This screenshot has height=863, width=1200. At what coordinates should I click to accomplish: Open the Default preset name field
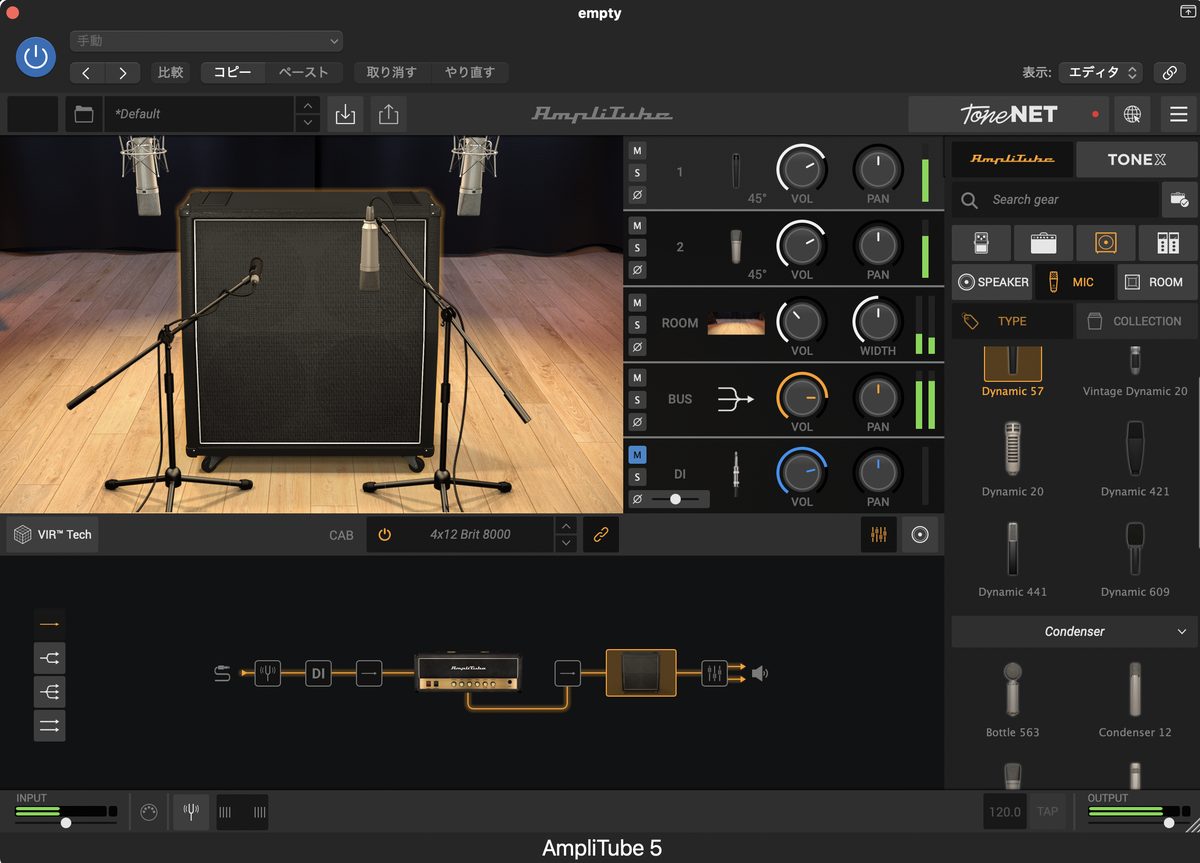tap(200, 114)
